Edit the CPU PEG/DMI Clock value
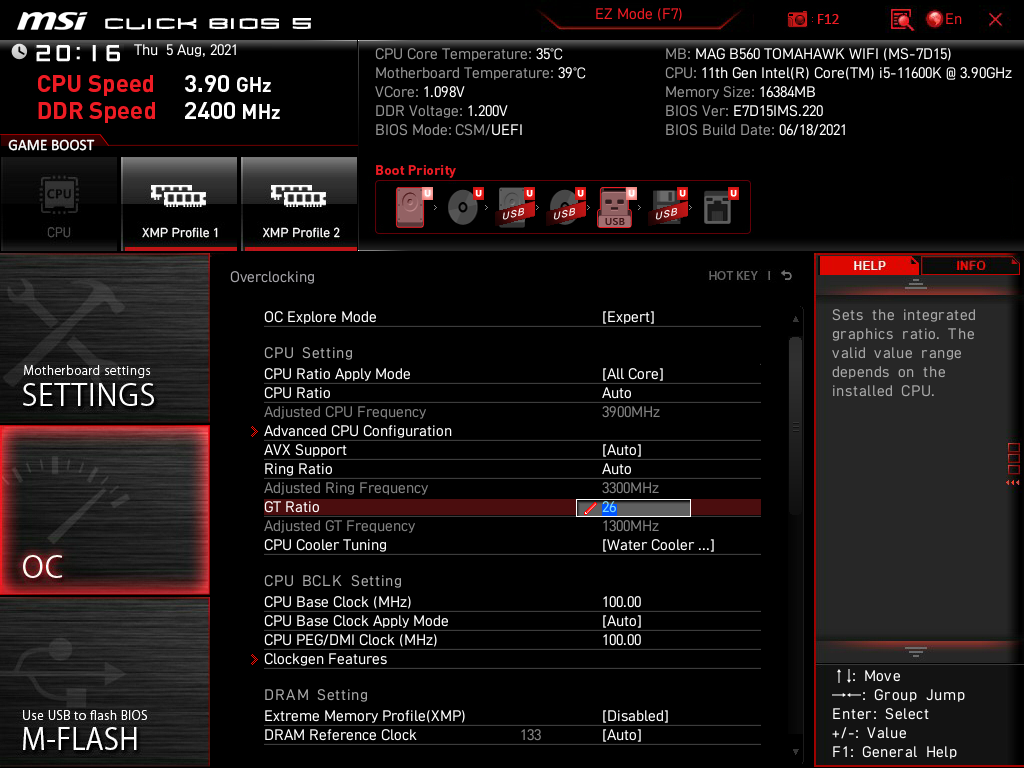Screen dimensions: 1024x768 click(x=621, y=639)
